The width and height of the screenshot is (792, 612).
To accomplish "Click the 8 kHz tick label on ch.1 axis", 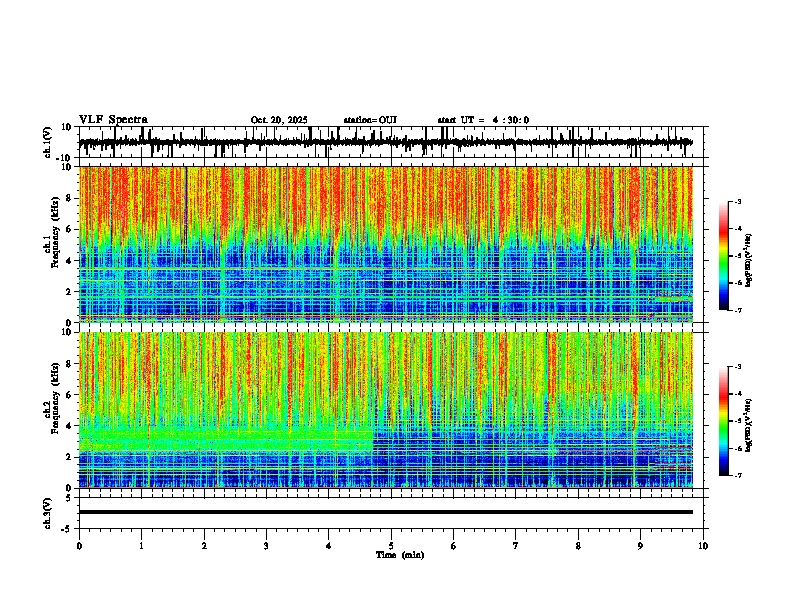I will point(70,198).
